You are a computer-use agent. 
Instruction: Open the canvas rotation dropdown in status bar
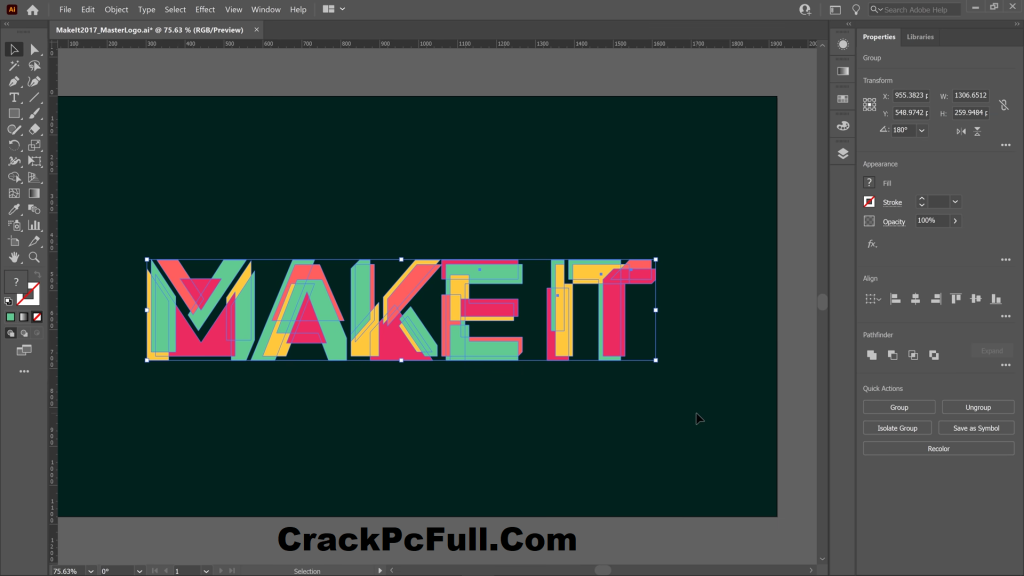click(139, 571)
